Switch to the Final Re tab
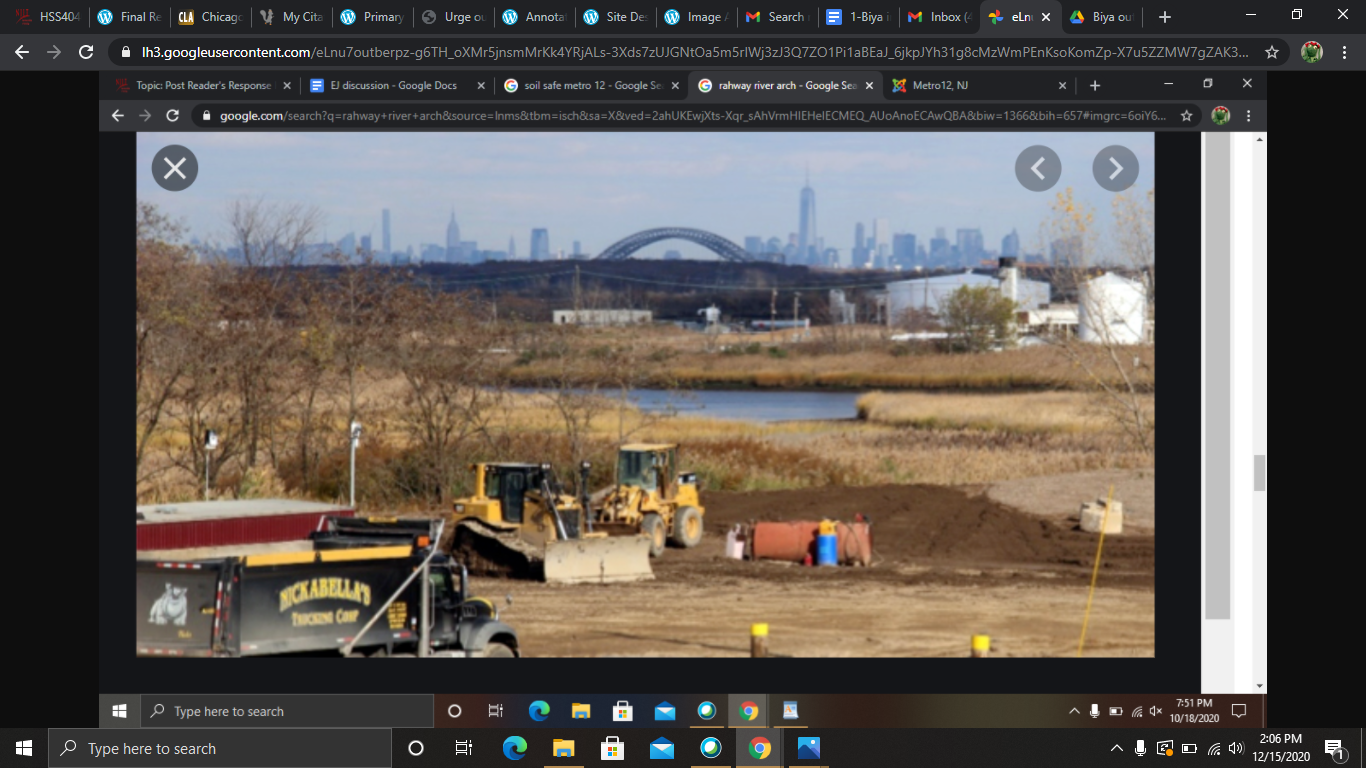The image size is (1366, 768). click(x=129, y=17)
